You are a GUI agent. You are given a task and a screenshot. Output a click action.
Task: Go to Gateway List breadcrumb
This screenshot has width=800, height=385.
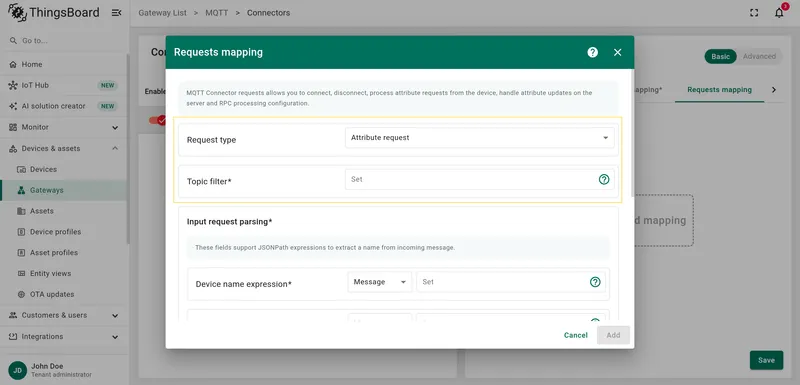(162, 13)
